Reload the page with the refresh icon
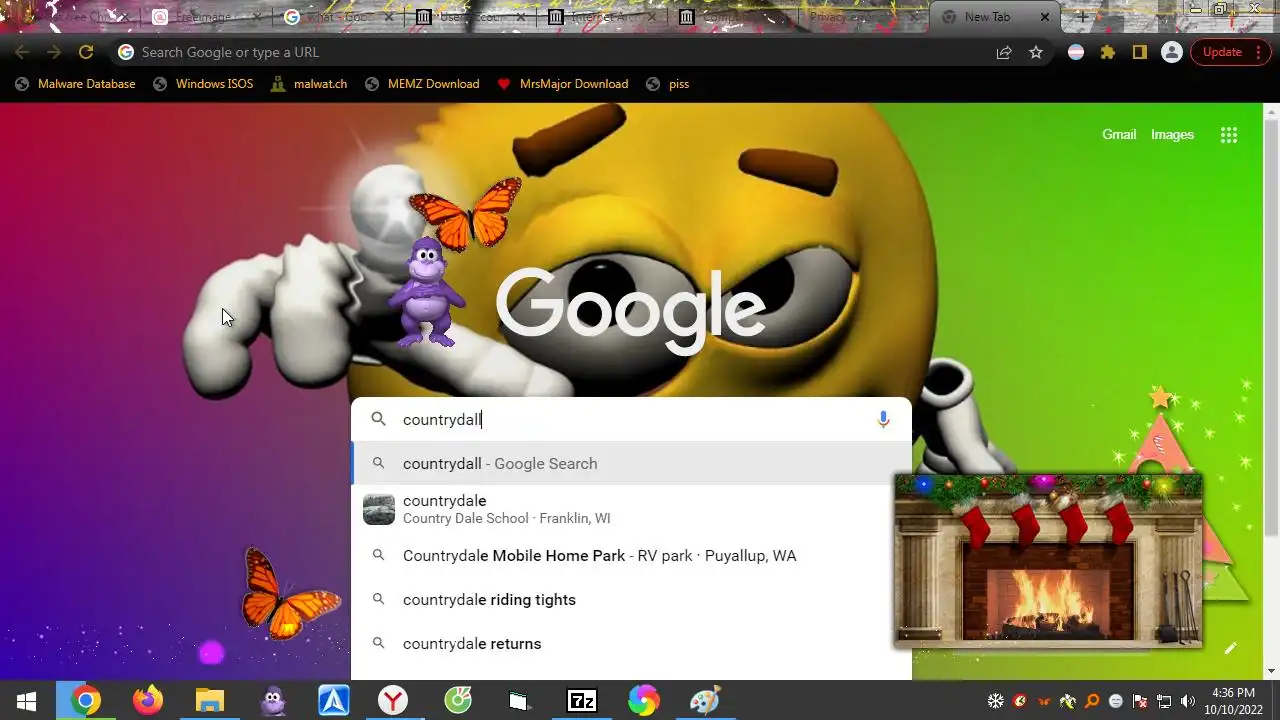 [86, 52]
